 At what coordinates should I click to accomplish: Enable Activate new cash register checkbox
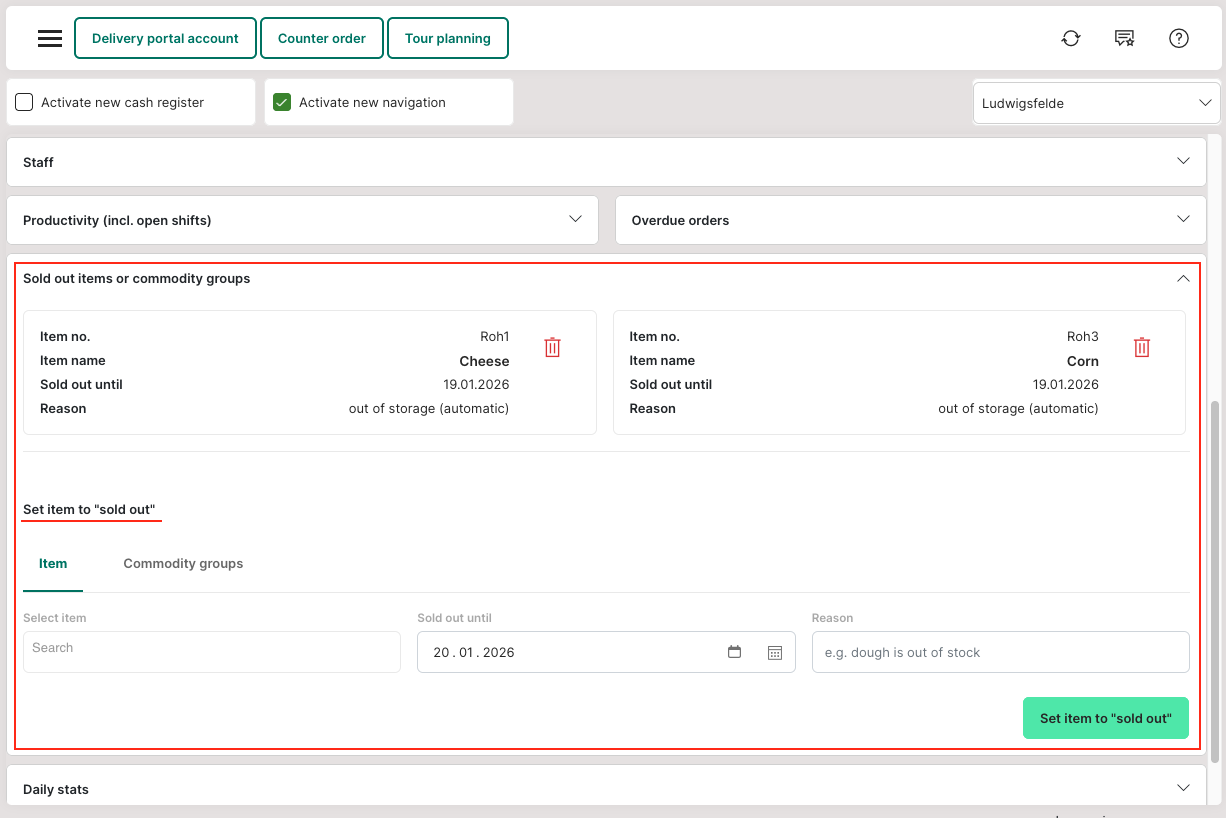tap(25, 102)
